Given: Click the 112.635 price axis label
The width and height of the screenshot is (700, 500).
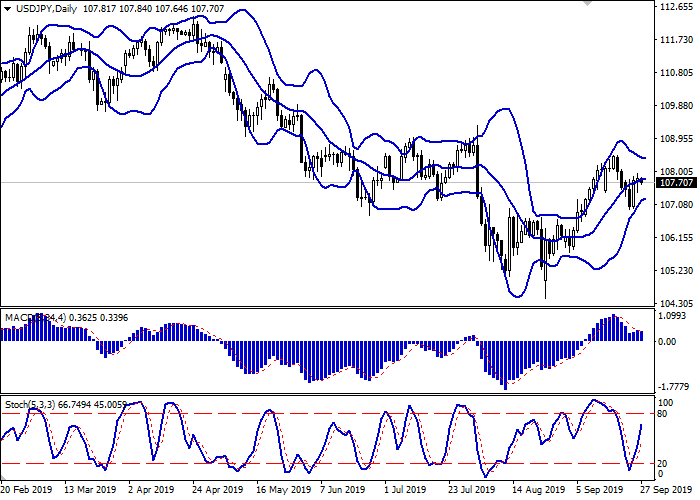Looking at the screenshot, I should tap(676, 7).
